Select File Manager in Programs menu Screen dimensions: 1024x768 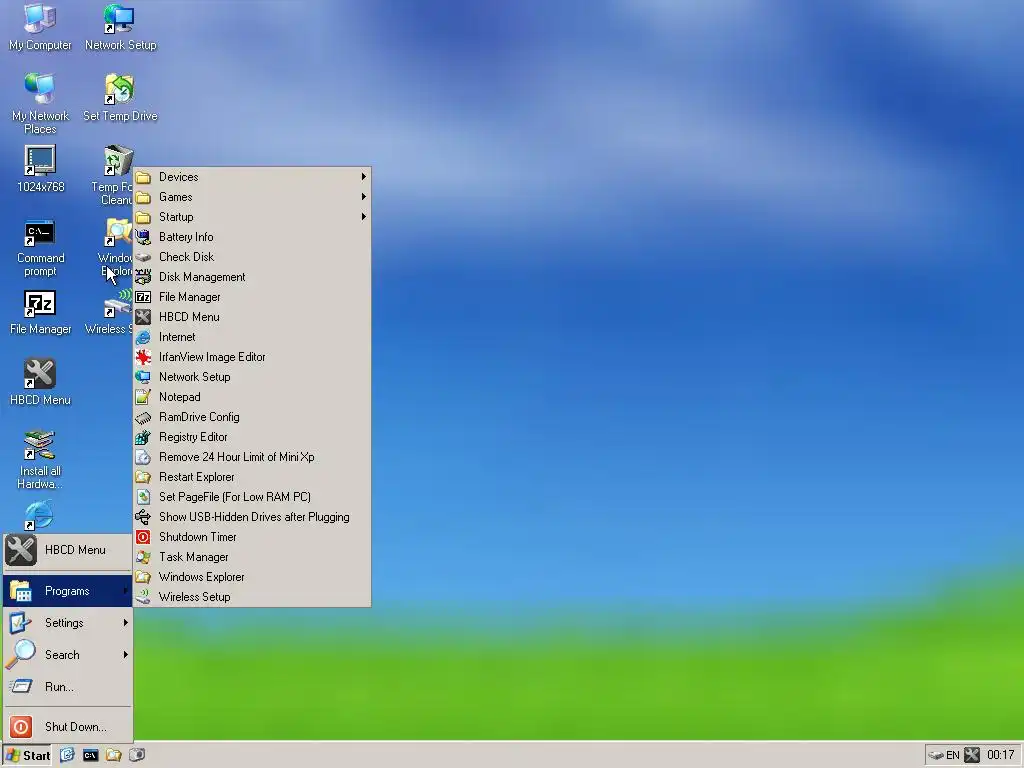252,297
